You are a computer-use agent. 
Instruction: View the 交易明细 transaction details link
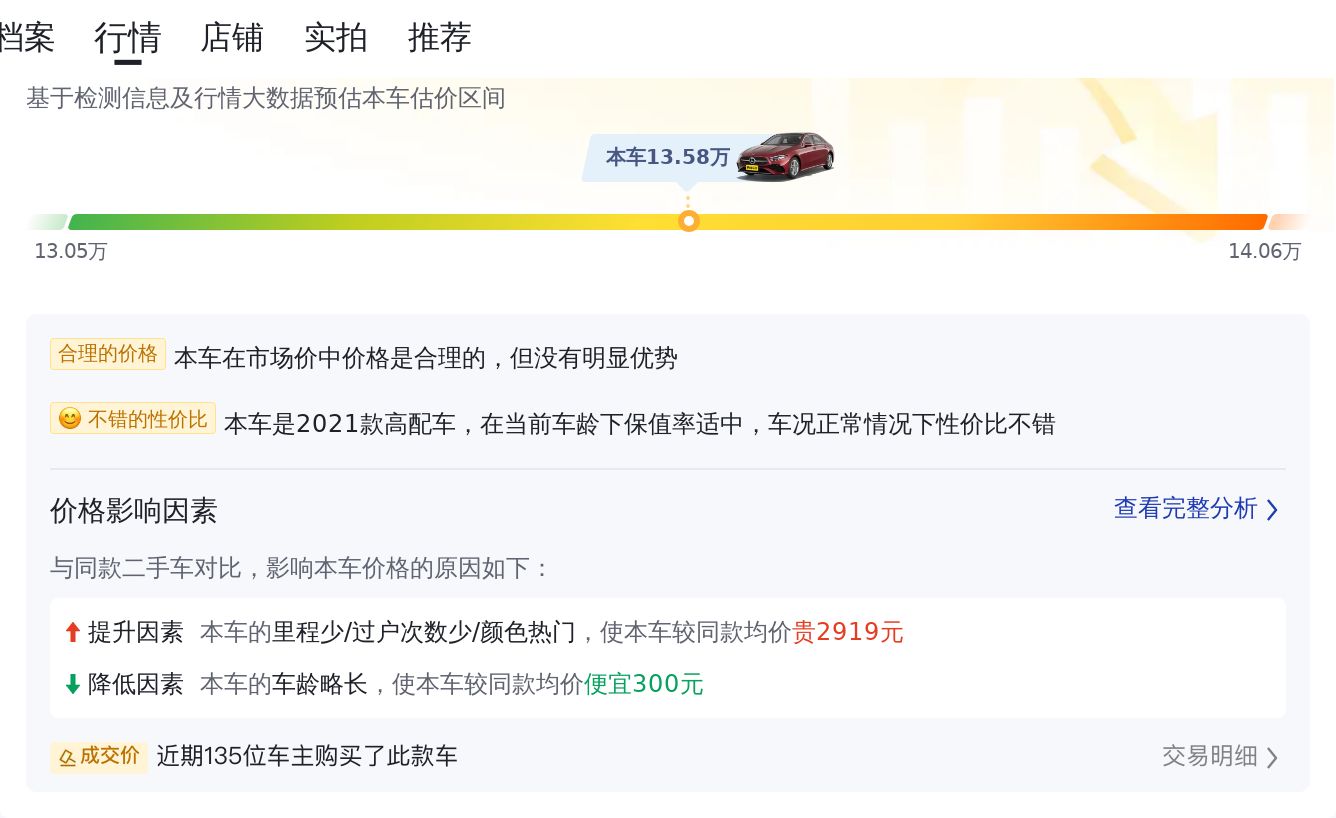tap(1210, 756)
